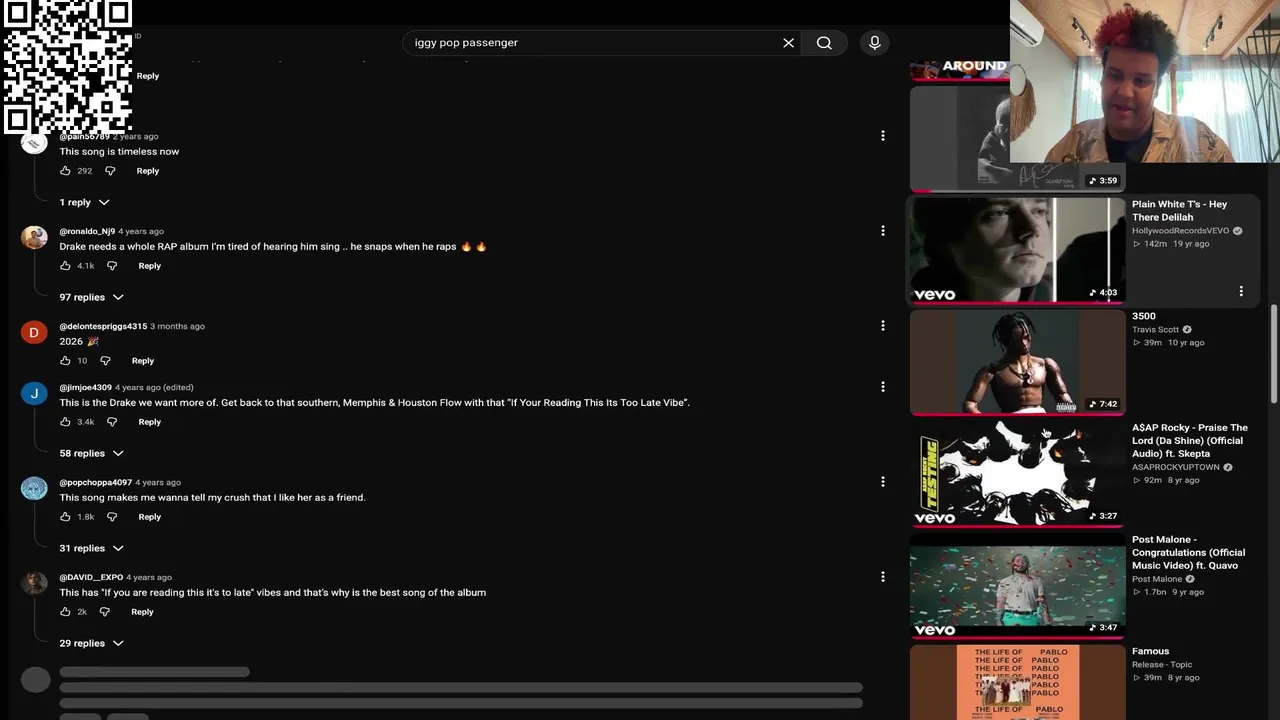Dislike the 'This song is timeless now' comment
Image resolution: width=1280 pixels, height=720 pixels.
[110, 171]
